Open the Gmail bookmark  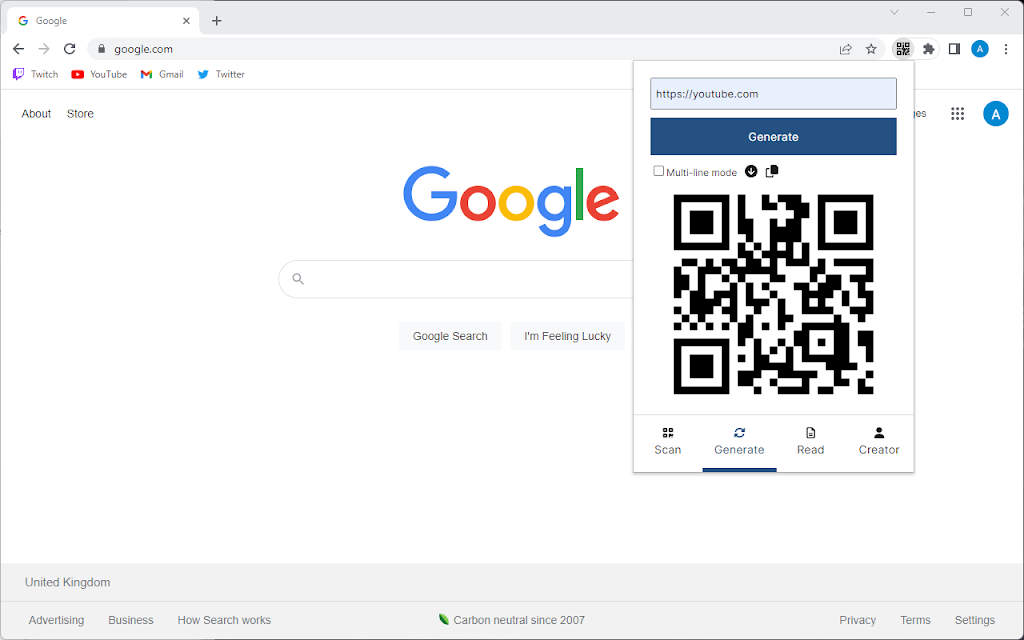pyautogui.click(x=162, y=74)
